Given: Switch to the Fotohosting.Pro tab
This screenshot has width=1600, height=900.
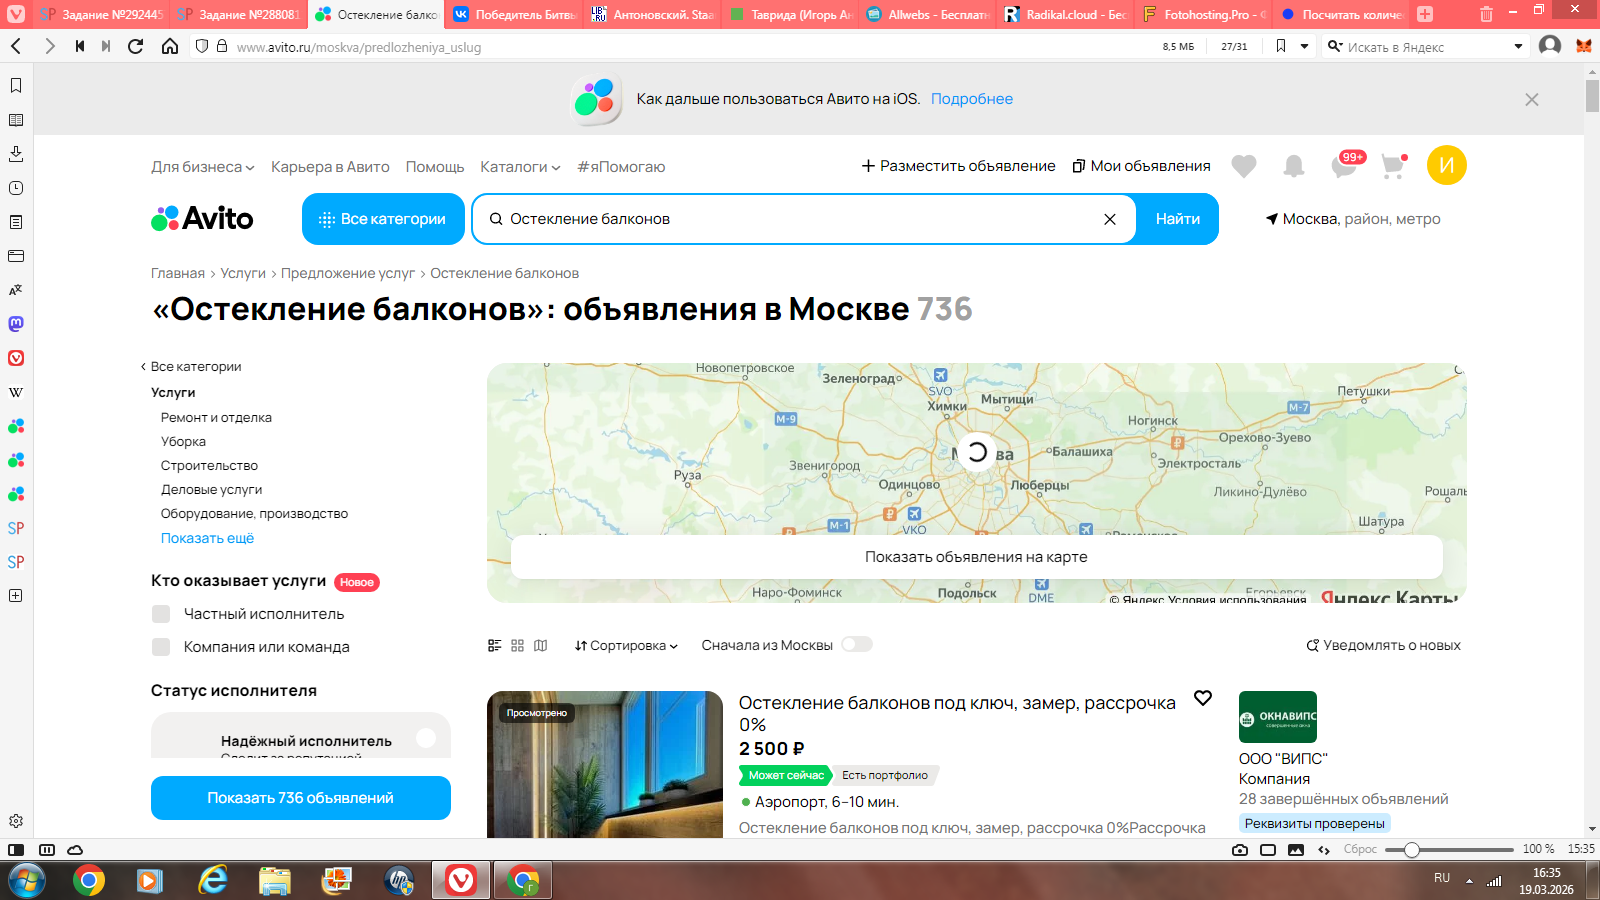Looking at the screenshot, I should tap(1204, 14).
